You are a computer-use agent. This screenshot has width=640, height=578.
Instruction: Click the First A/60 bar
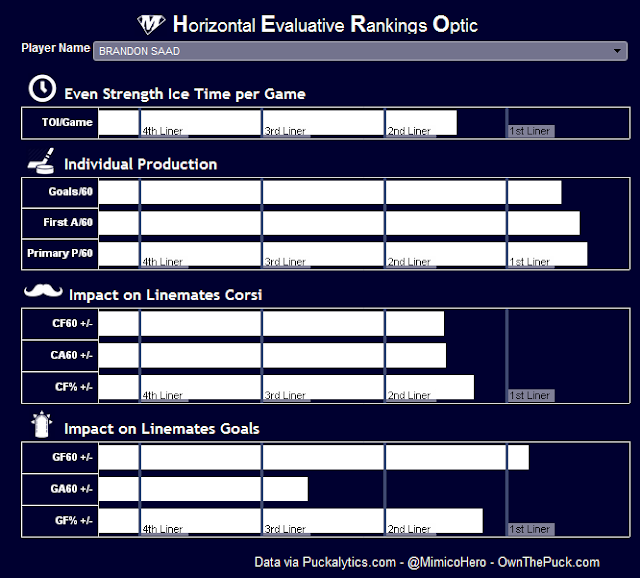click(x=339, y=223)
